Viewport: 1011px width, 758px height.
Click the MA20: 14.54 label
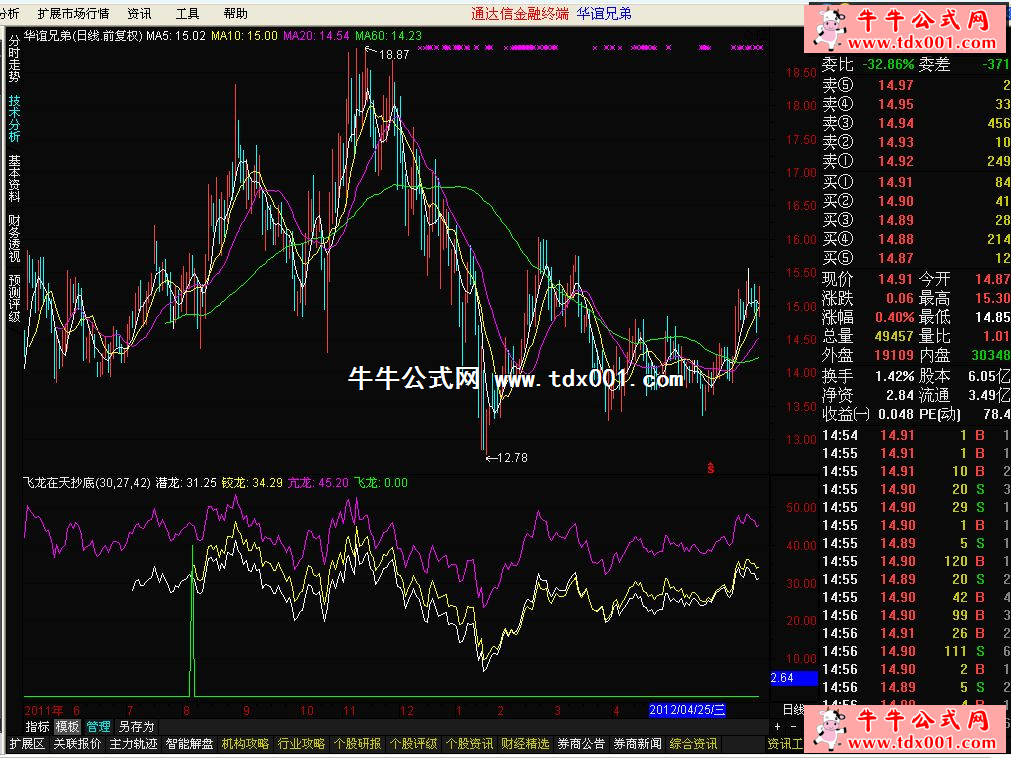[x=316, y=35]
